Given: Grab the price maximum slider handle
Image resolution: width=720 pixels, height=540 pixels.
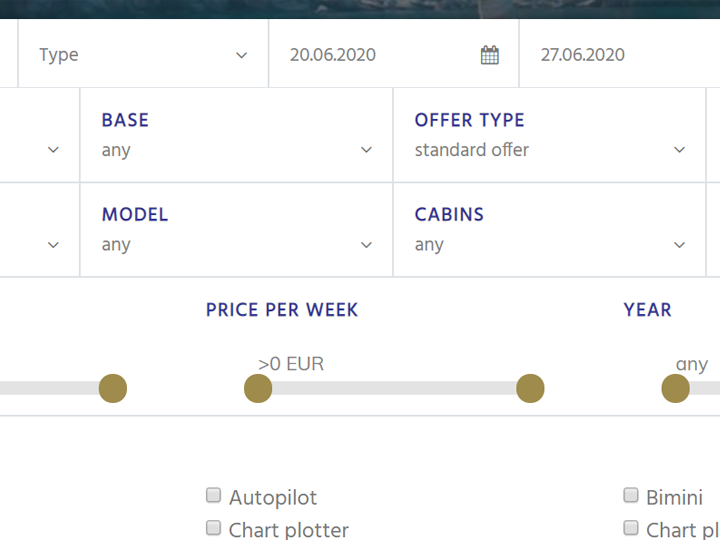Looking at the screenshot, I should coord(530,388).
